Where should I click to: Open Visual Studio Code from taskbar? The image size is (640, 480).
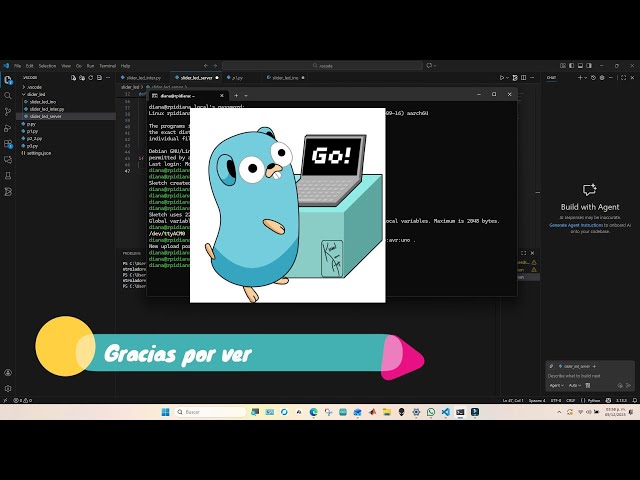445,412
